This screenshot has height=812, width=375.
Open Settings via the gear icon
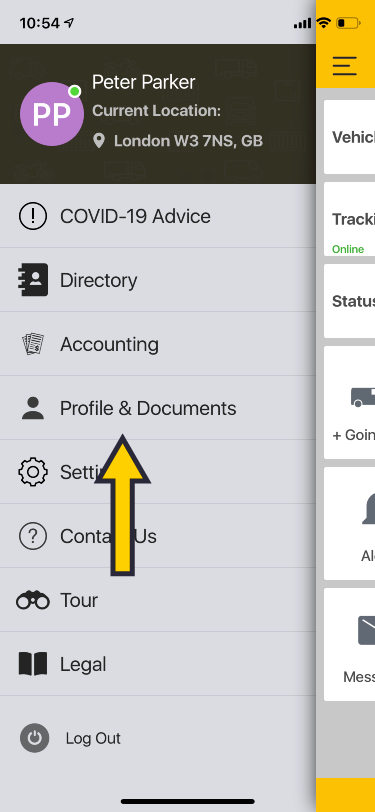[x=33, y=472]
